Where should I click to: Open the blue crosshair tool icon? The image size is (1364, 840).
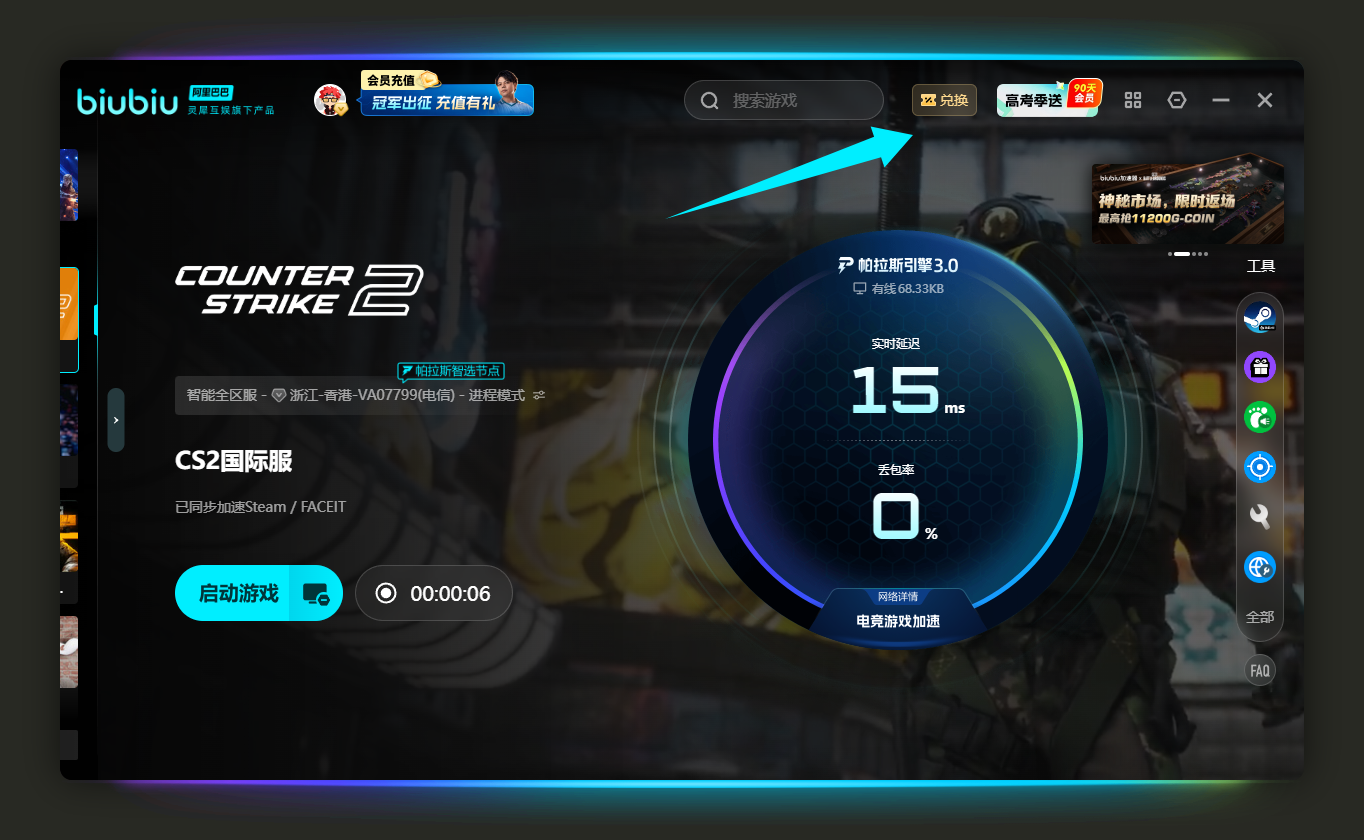click(1259, 467)
